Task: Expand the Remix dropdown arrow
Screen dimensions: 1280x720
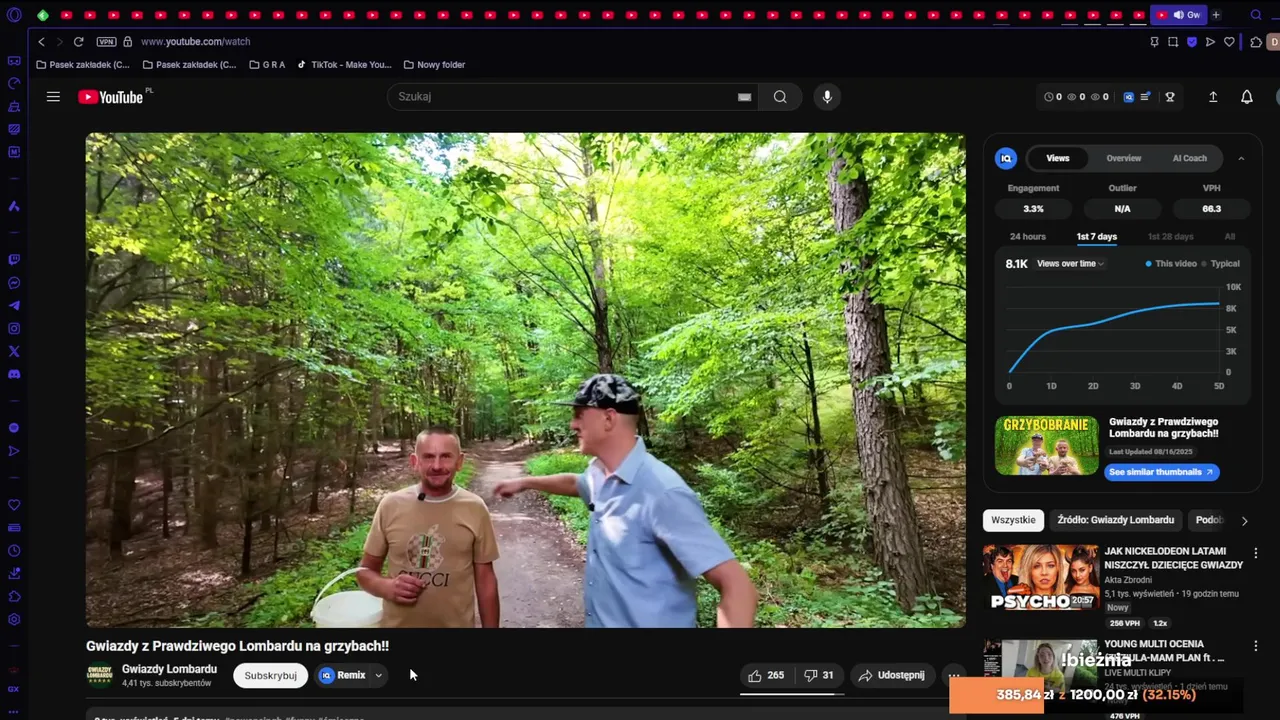Action: click(x=378, y=675)
